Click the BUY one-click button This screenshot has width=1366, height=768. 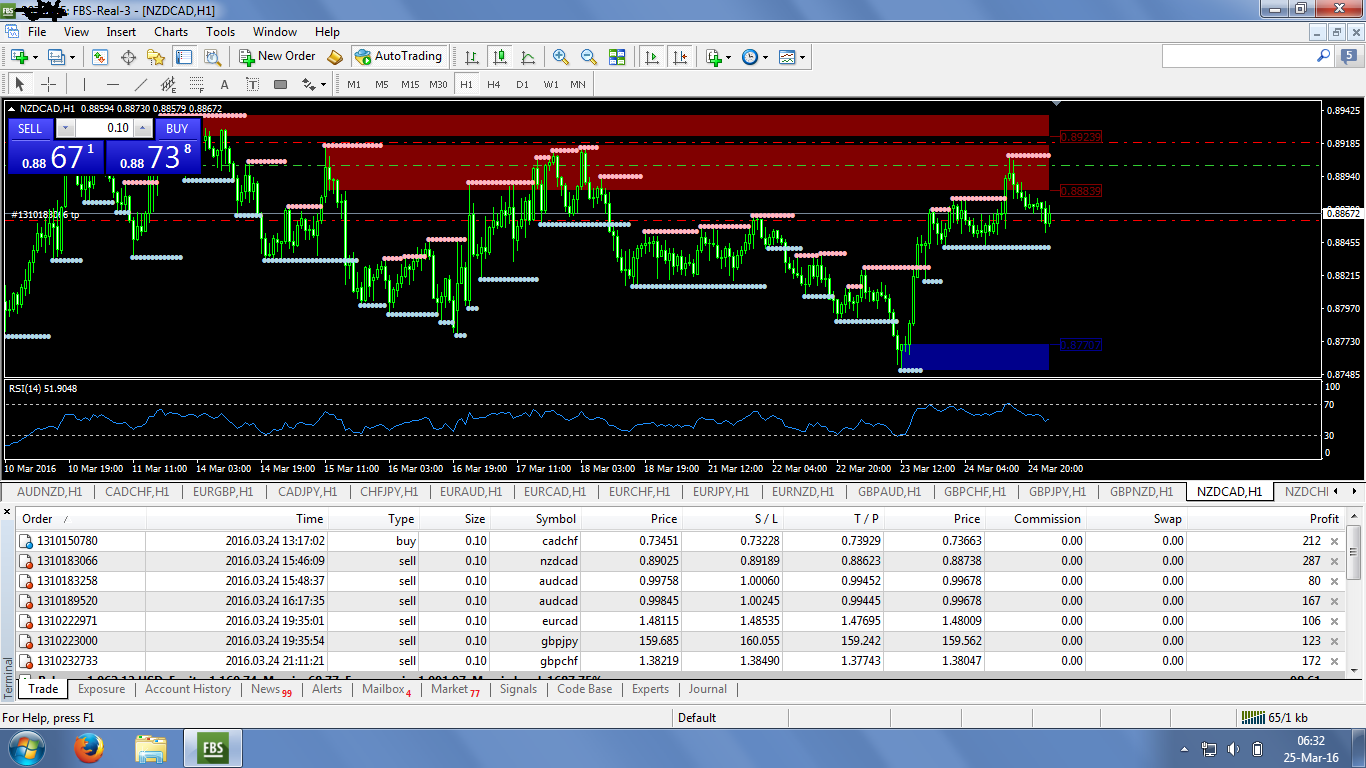point(177,128)
